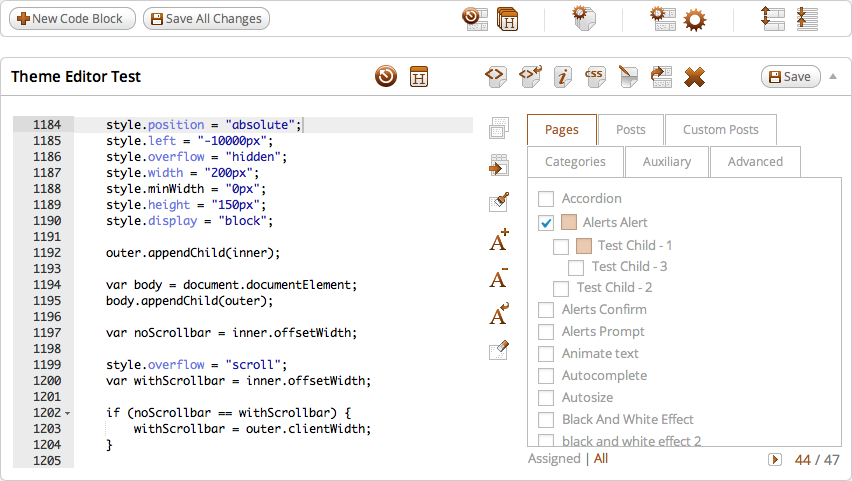Image resolution: width=852 pixels, height=481 pixels.
Task: Click the orange X delete icon
Action: [x=694, y=77]
